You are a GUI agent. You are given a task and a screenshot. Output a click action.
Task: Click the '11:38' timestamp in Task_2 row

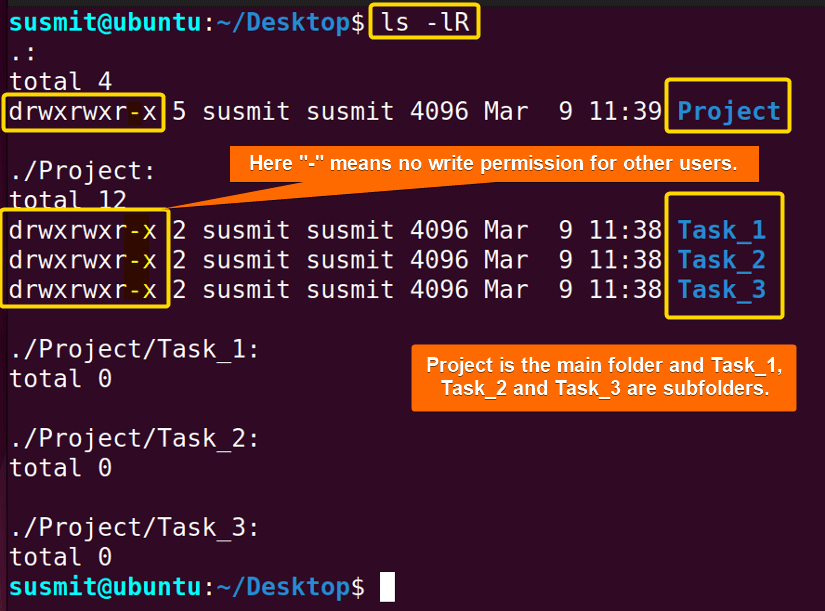[x=625, y=260]
